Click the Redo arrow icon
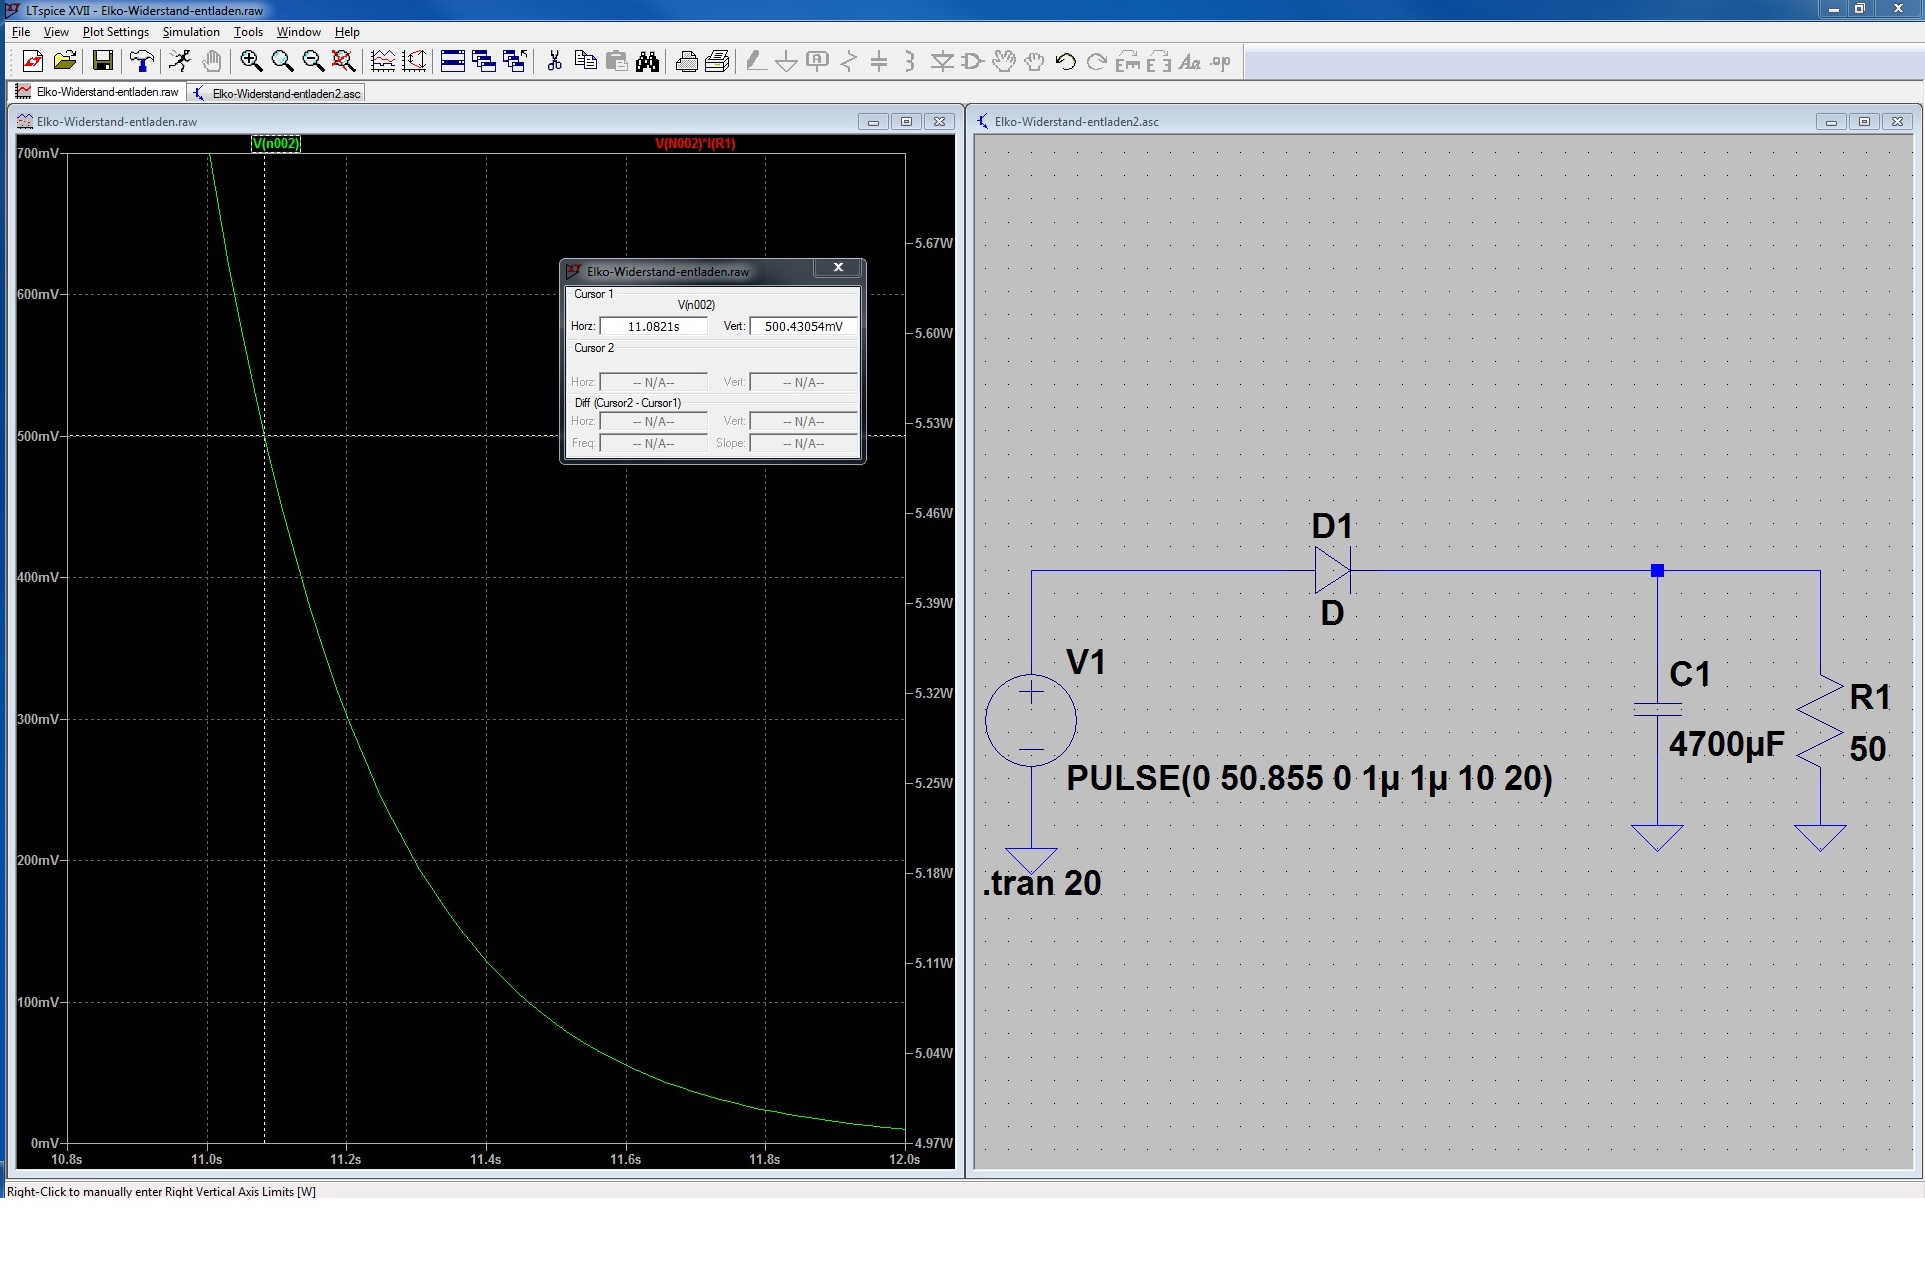The width and height of the screenshot is (1925, 1286). click(x=1097, y=62)
